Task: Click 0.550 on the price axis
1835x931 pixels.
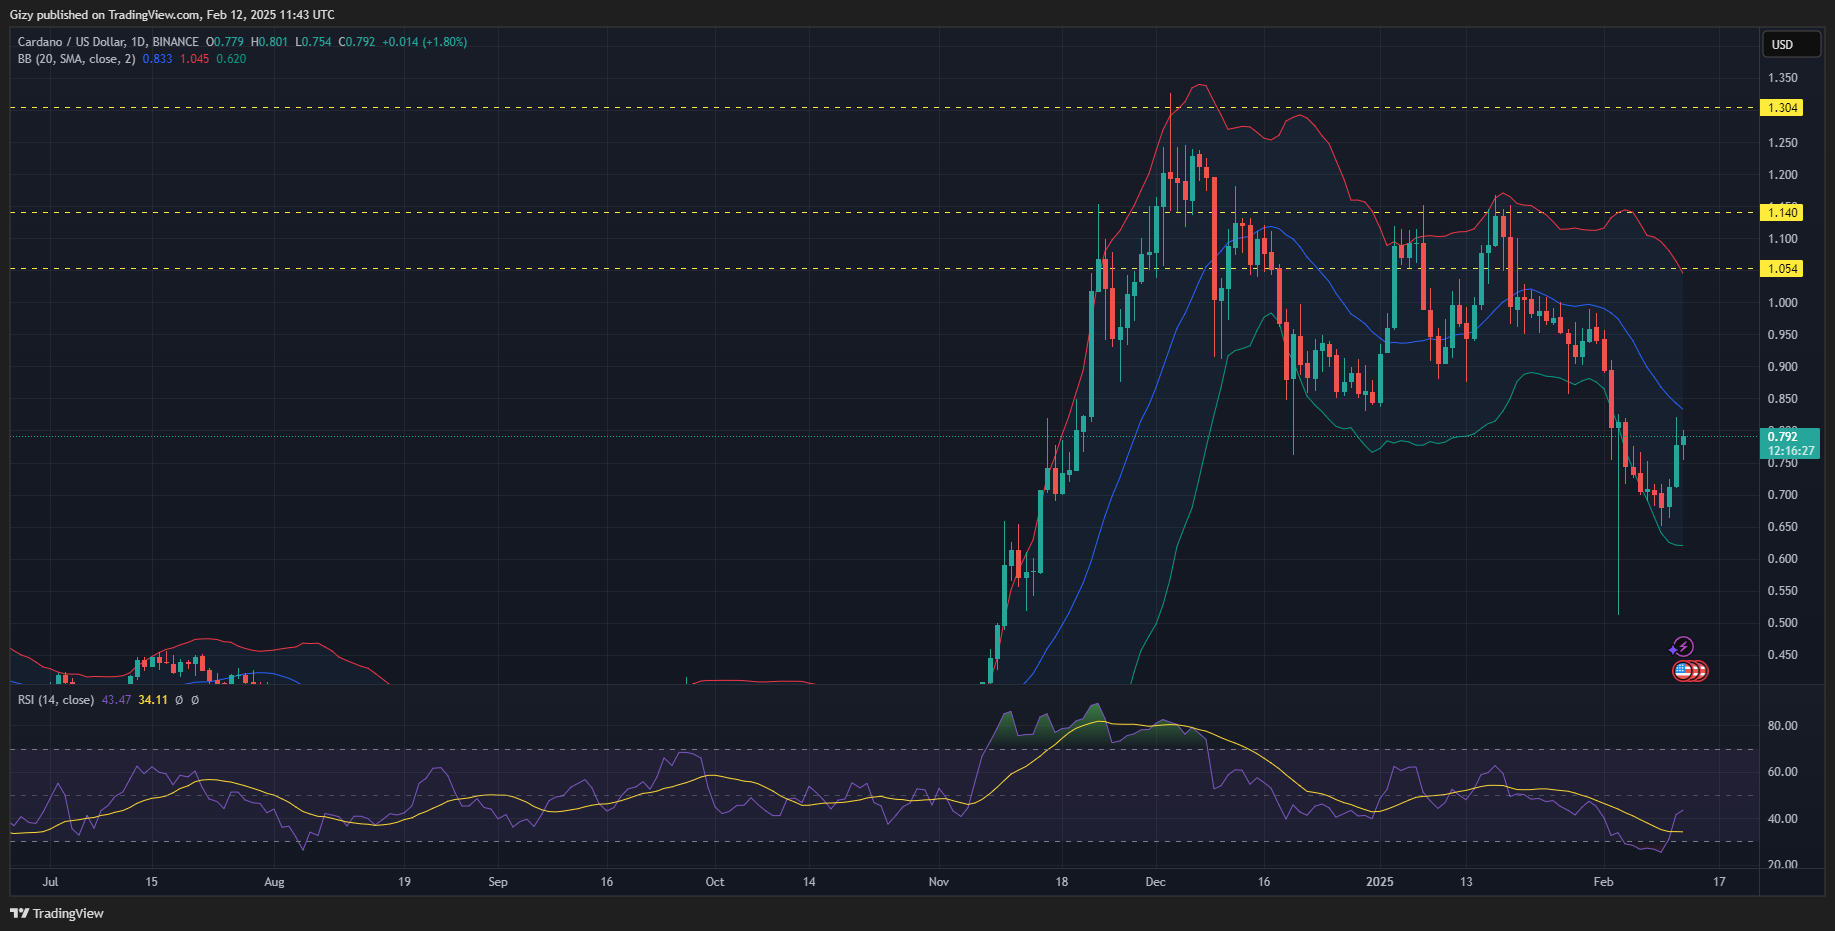Action: point(1782,591)
